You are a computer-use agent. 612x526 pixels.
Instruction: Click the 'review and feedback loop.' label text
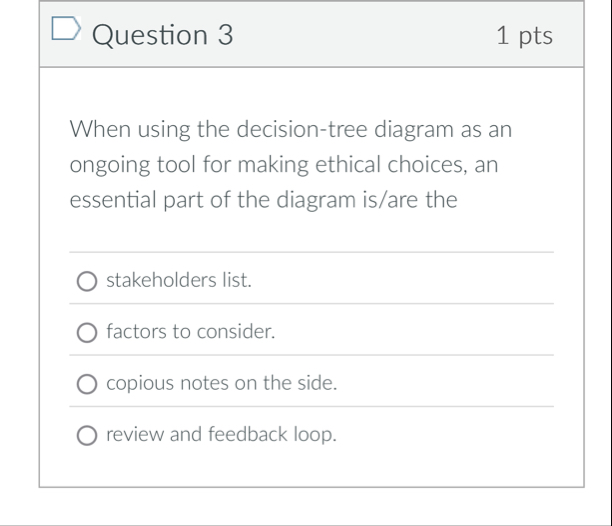pos(221,435)
